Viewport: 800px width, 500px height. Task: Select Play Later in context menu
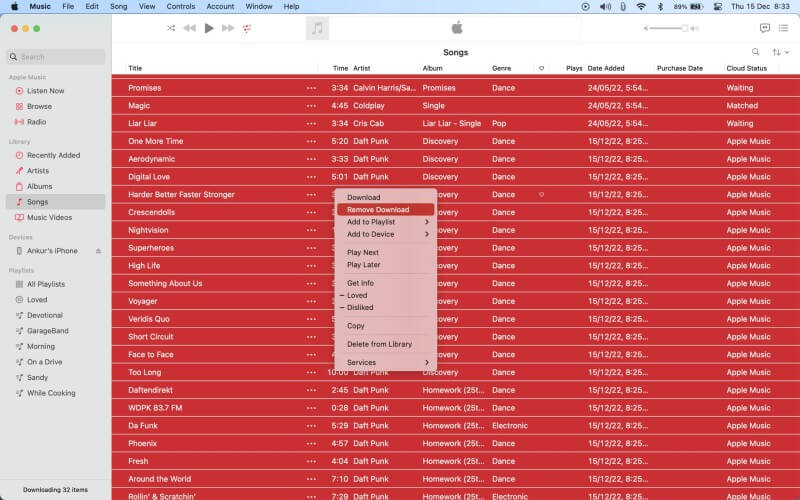[385, 265]
